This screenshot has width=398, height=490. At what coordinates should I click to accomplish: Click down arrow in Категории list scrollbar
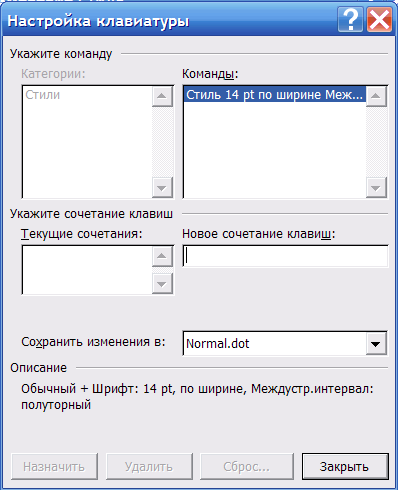(x=162, y=188)
